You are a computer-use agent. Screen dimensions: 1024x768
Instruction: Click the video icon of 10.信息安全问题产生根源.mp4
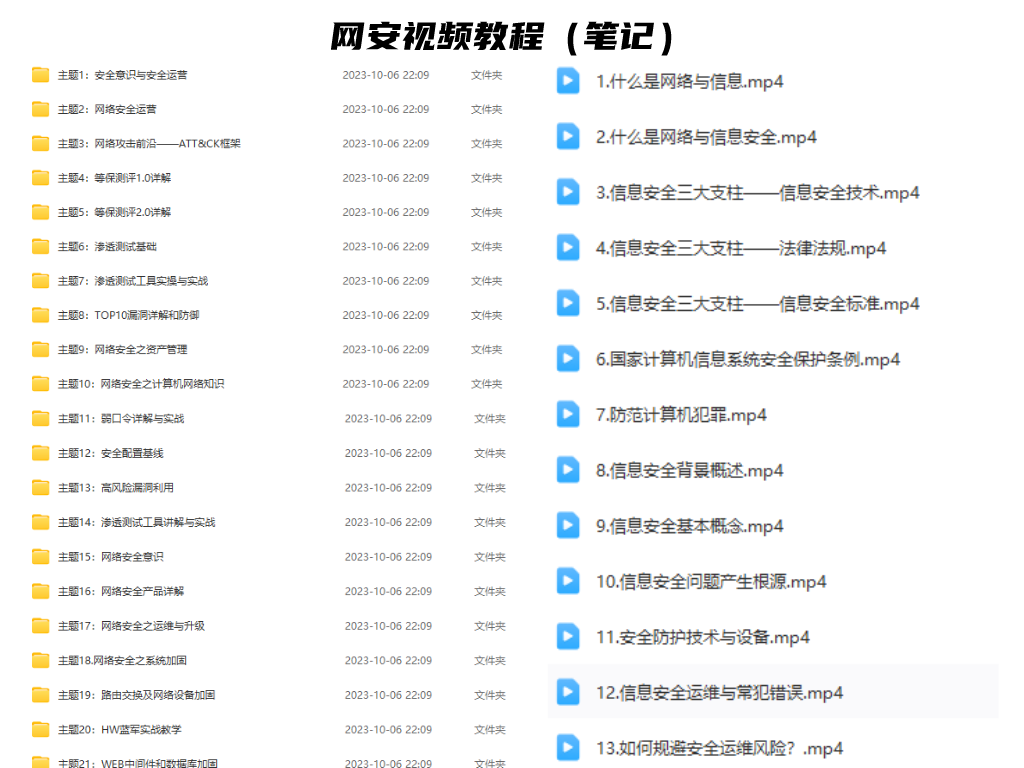click(568, 581)
